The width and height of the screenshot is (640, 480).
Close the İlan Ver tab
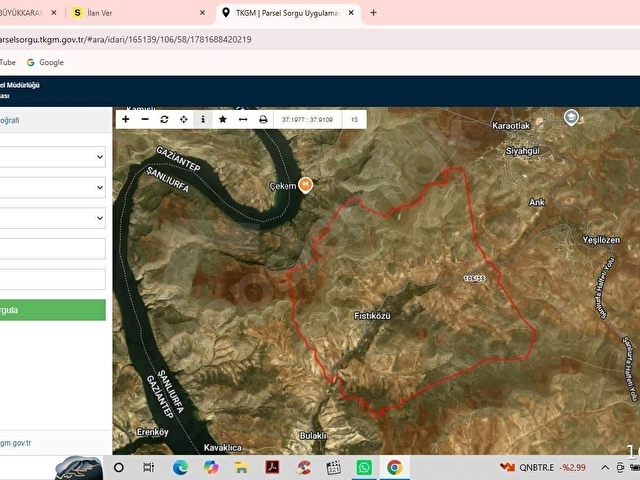(x=202, y=13)
